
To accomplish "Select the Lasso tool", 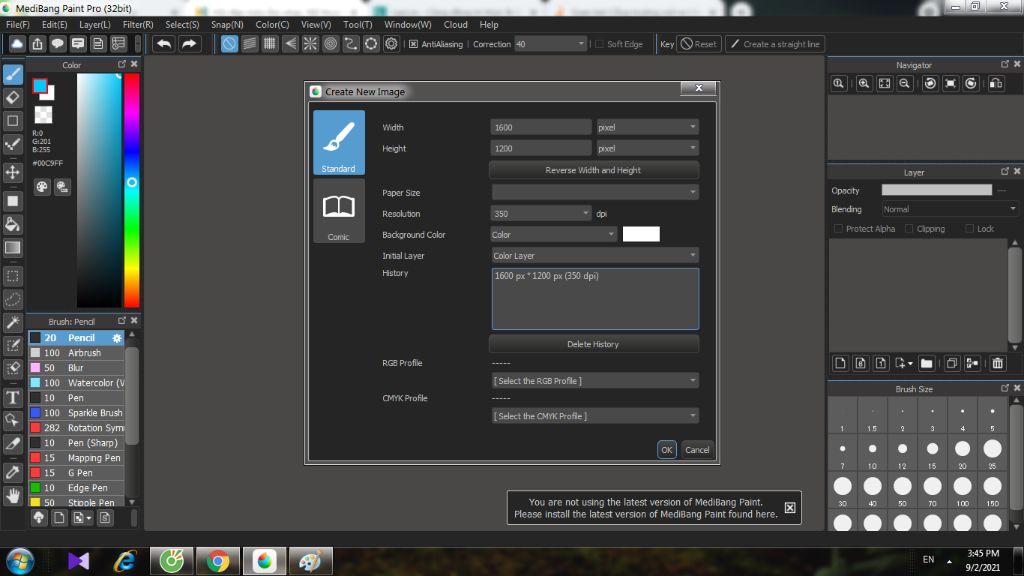I will (13, 300).
